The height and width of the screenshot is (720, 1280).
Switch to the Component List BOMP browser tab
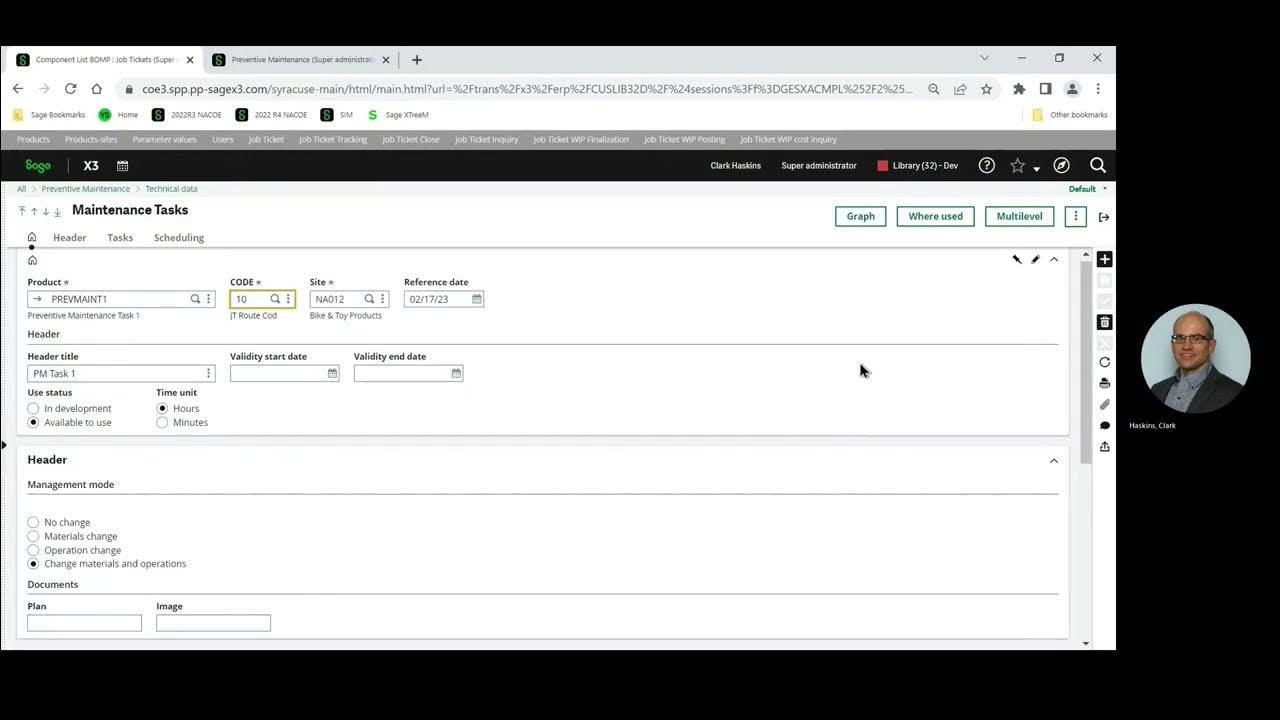tap(105, 60)
